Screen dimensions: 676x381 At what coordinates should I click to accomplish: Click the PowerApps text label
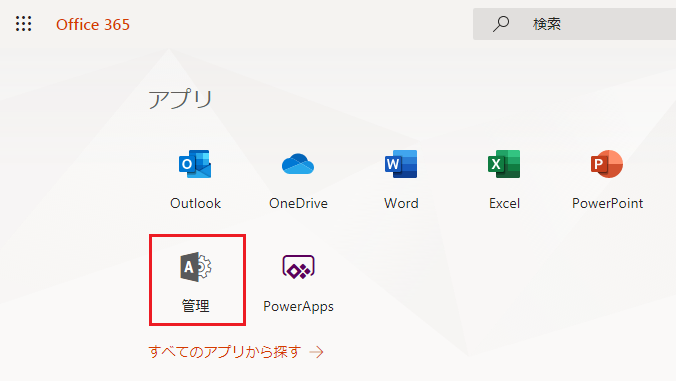pyautogui.click(x=298, y=306)
